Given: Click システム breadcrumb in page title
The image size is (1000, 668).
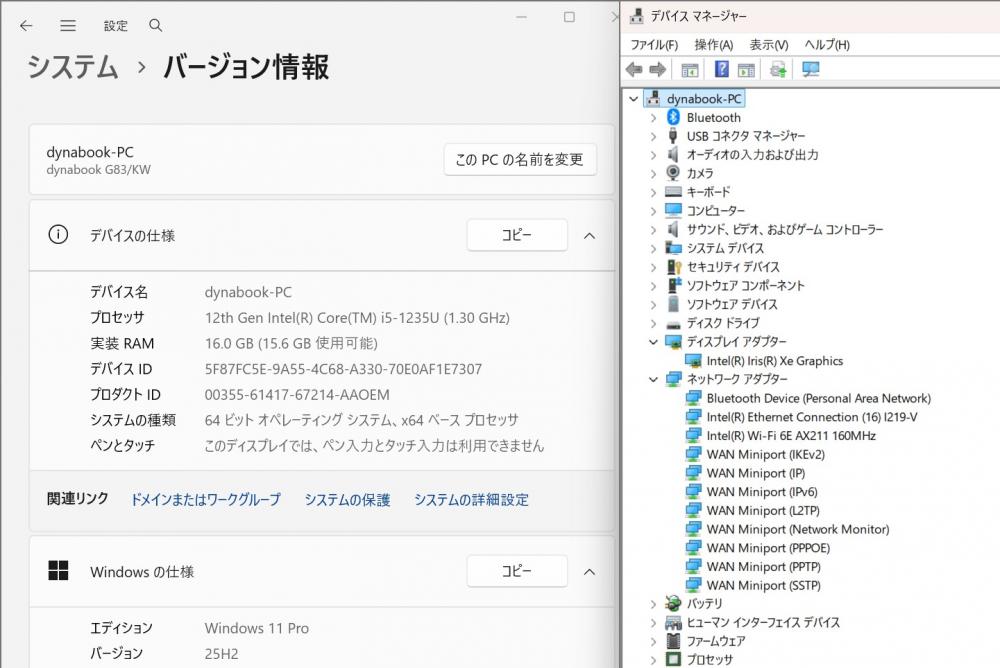Looking at the screenshot, I should pos(73,66).
